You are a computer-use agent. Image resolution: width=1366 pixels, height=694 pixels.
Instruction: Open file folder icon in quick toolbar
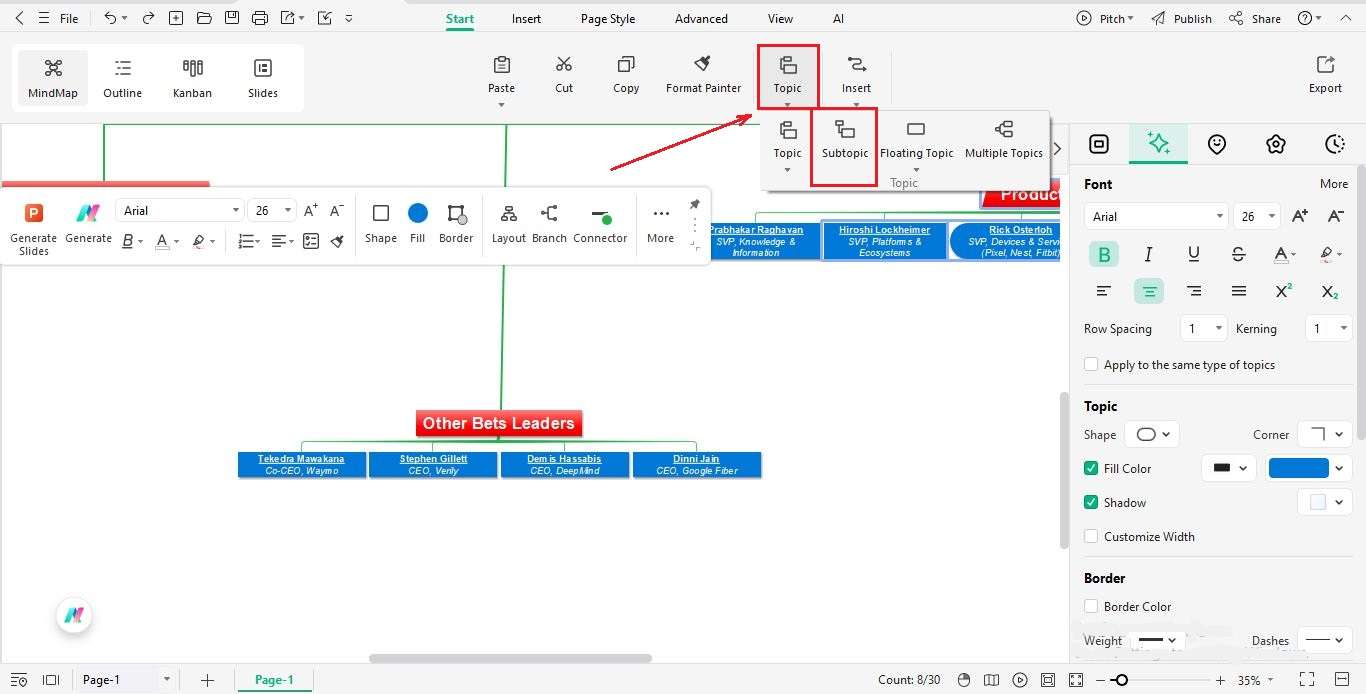(204, 18)
